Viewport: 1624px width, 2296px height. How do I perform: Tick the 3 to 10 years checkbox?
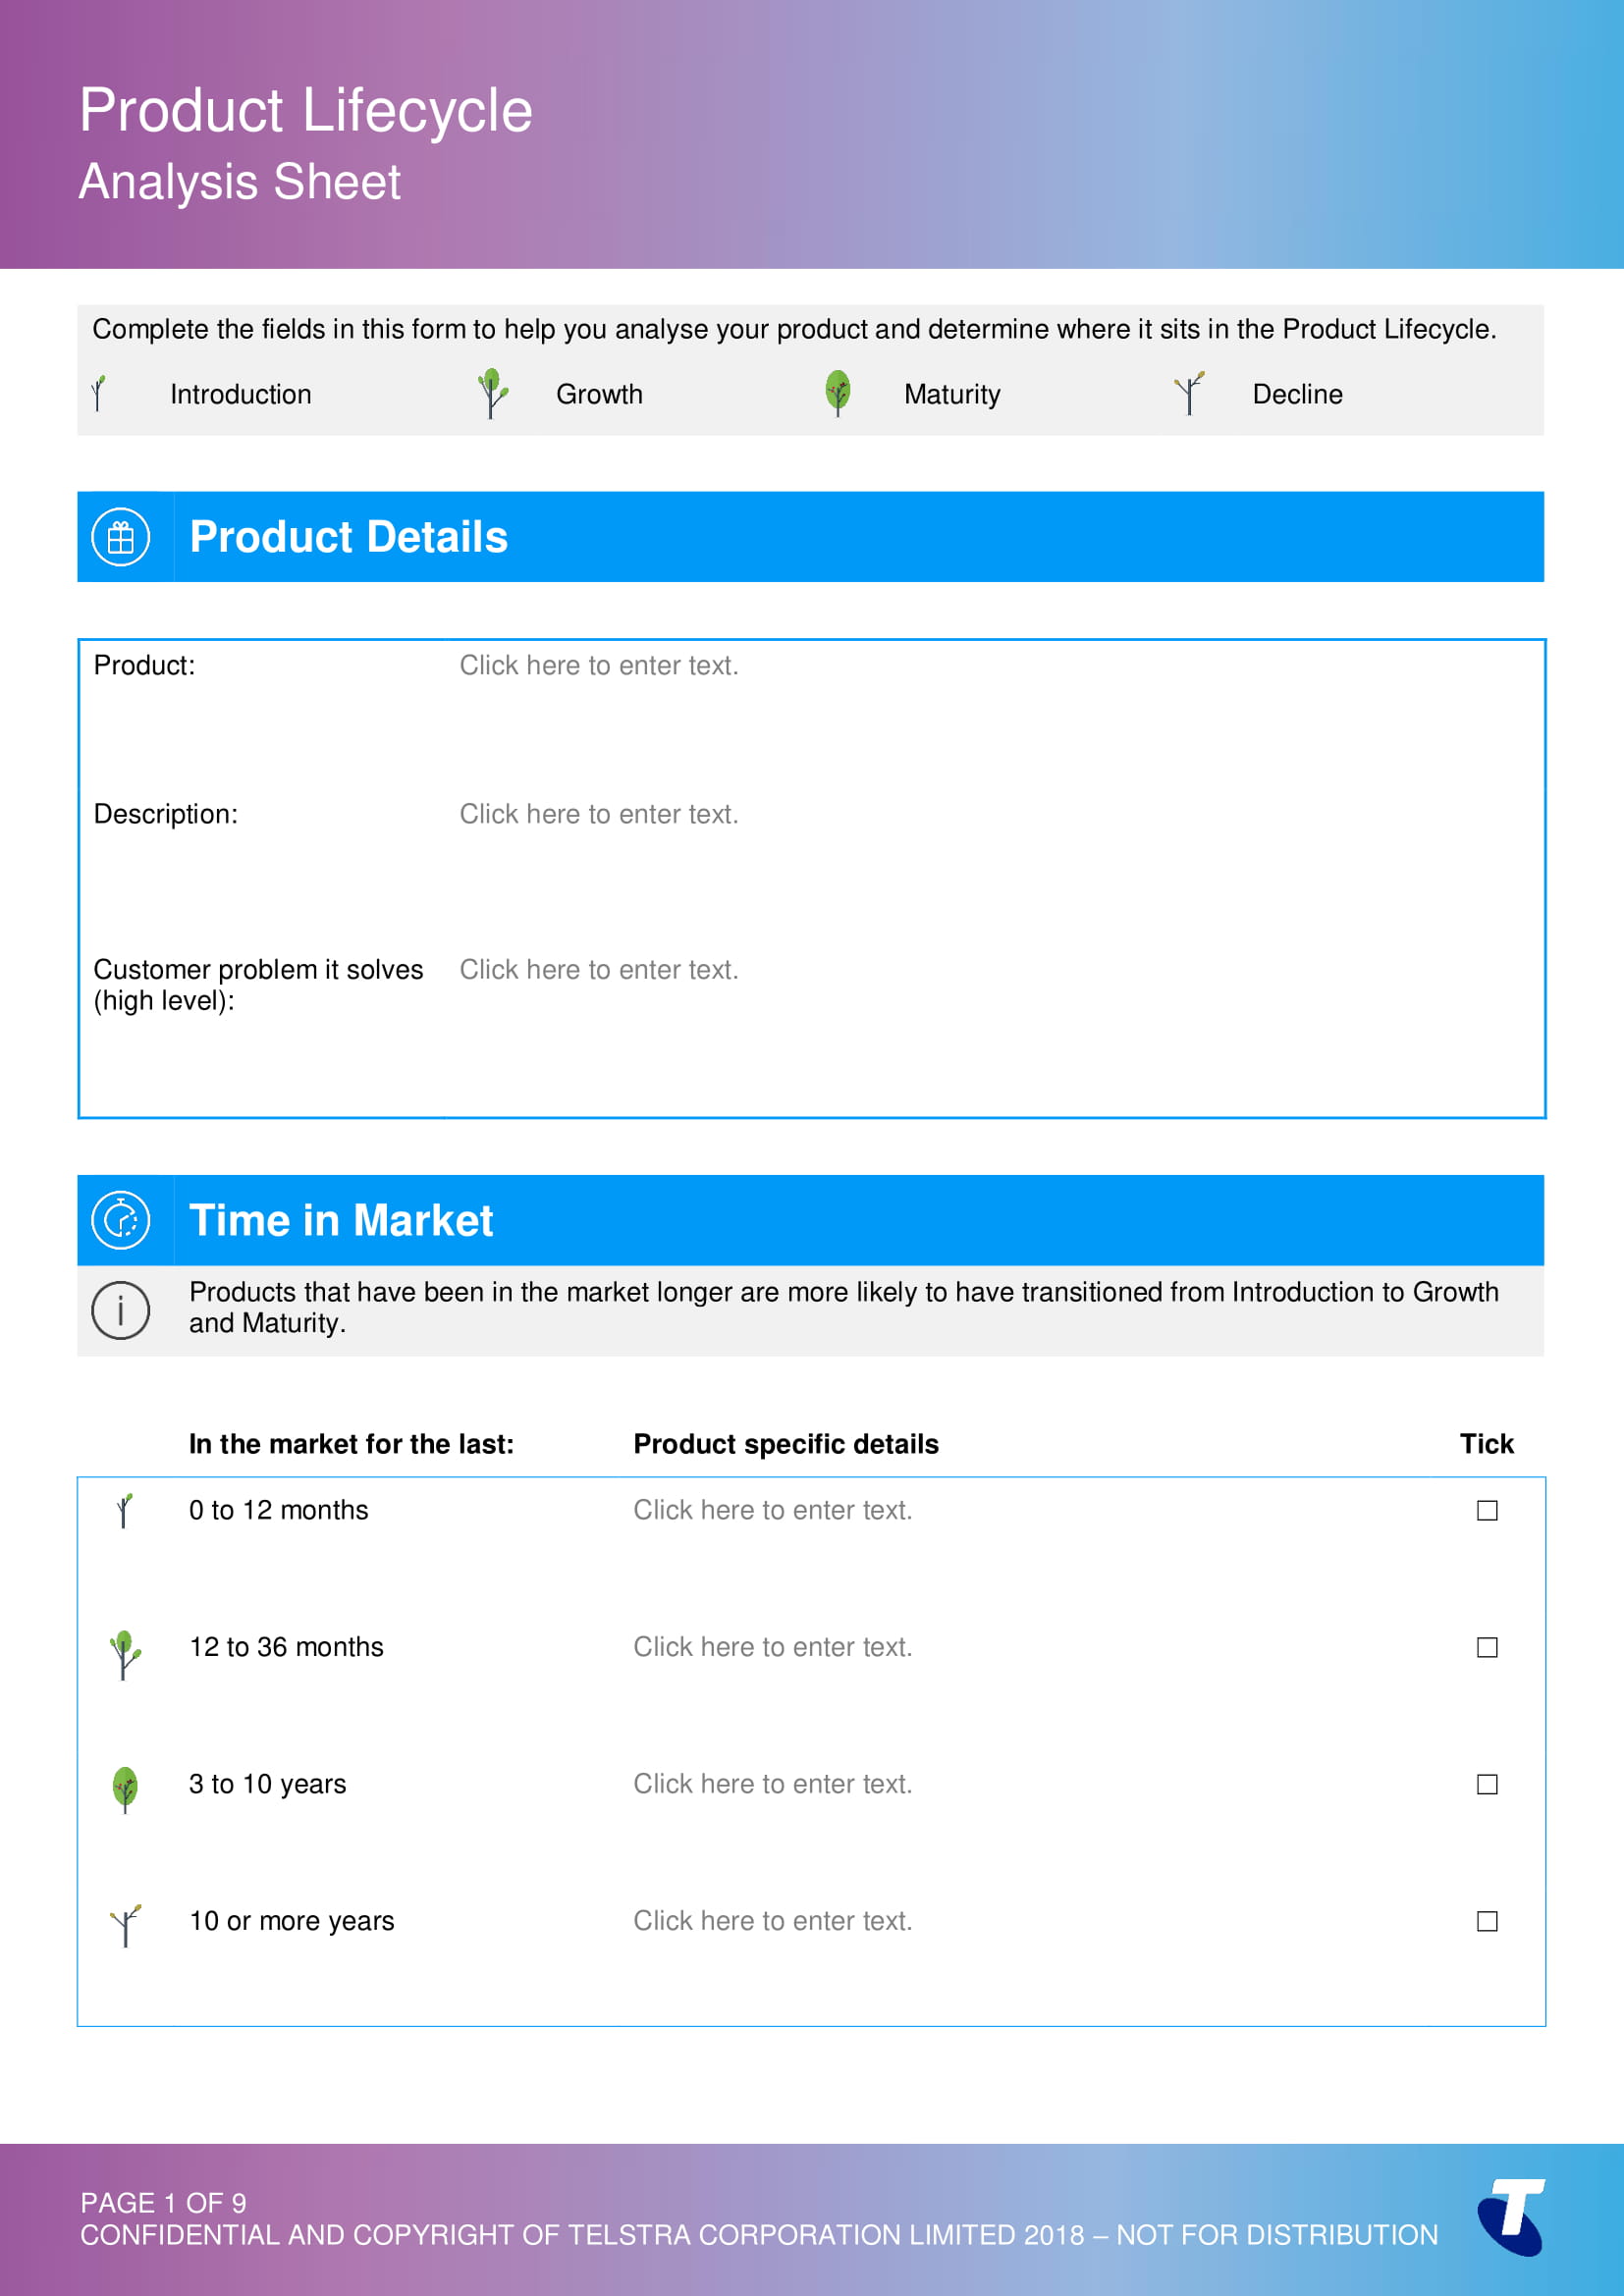[1487, 1785]
